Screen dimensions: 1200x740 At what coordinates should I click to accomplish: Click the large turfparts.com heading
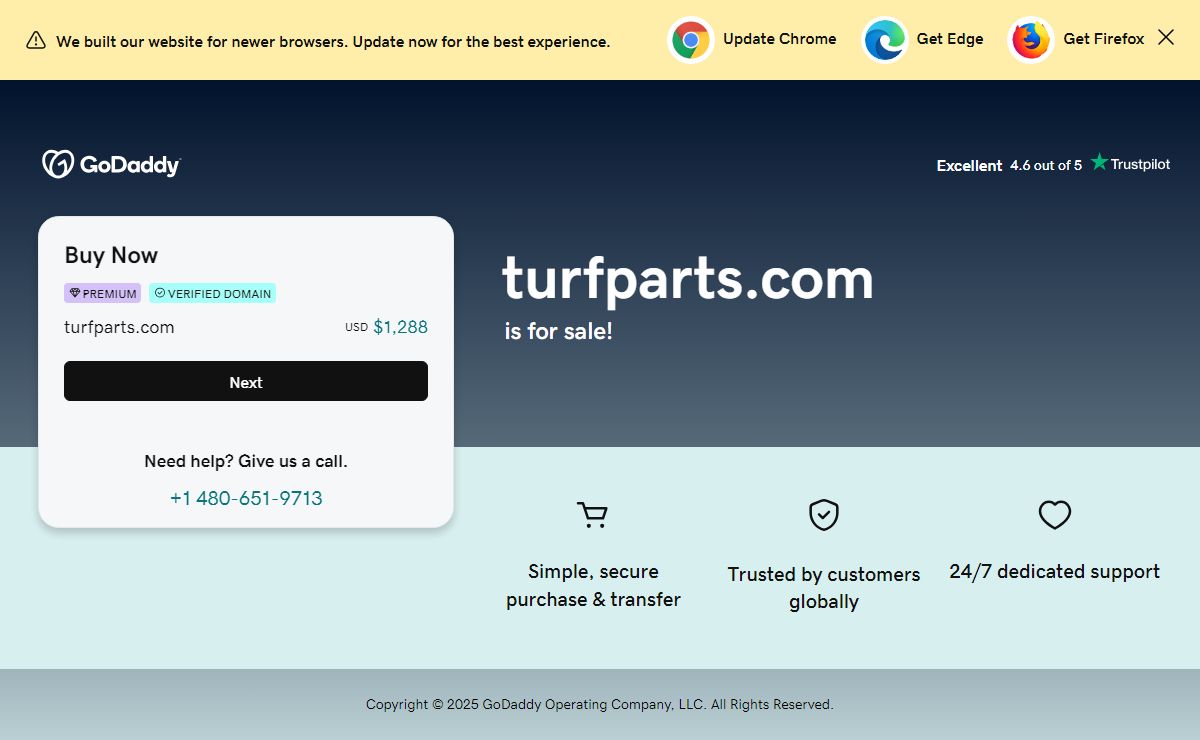tap(688, 279)
